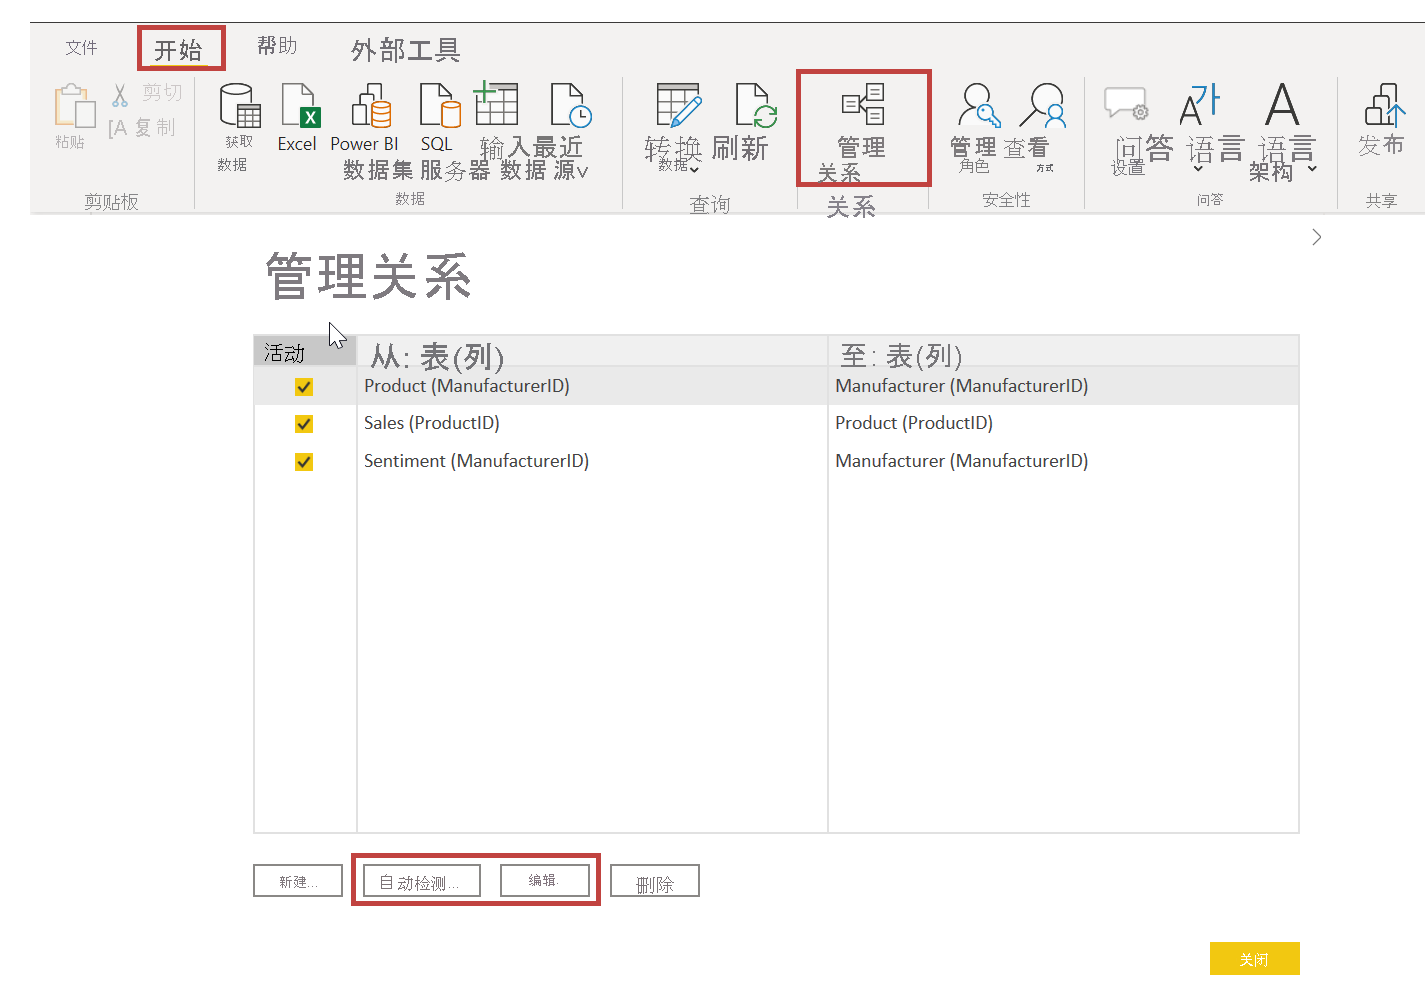1425x990 pixels.
Task: Open the Help (帮助) tab
Action: 277,46
